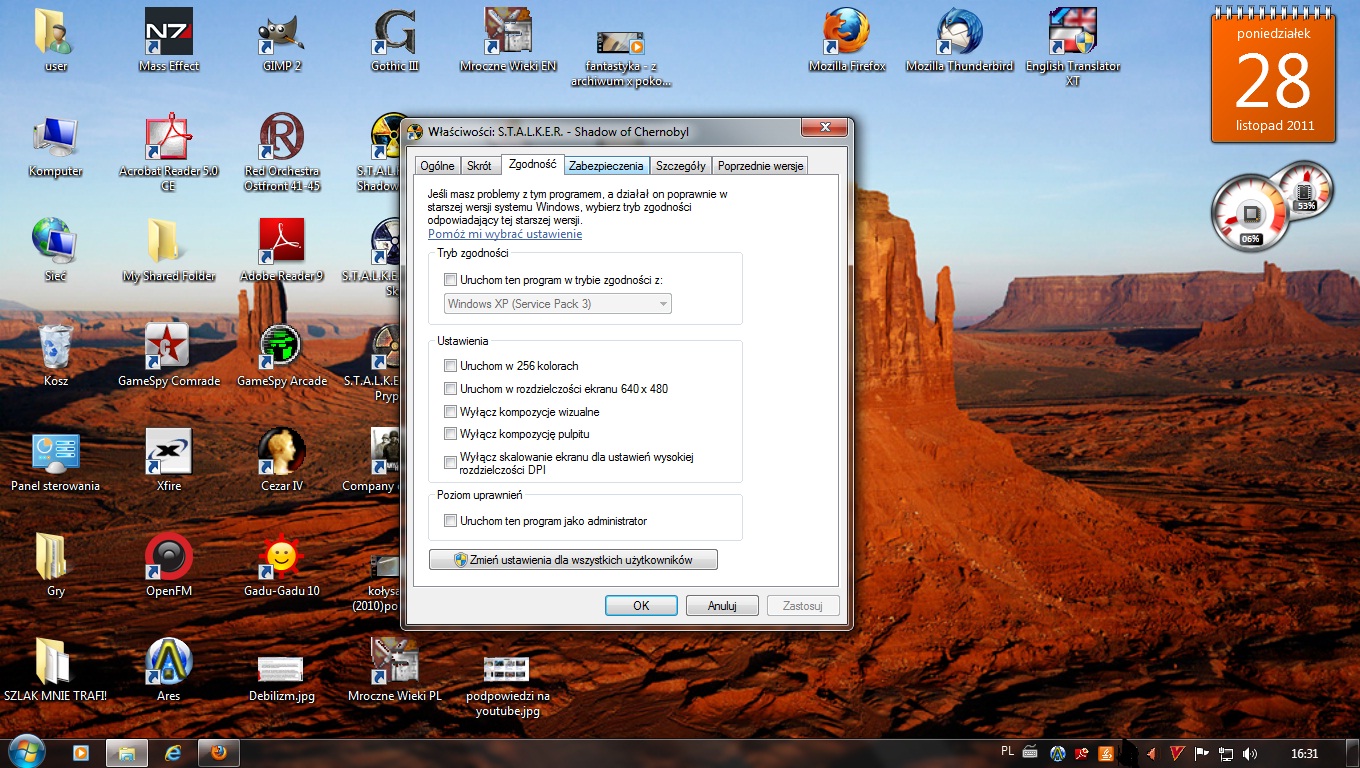Launch Gadu-Gadu 10 desktop shortcut

click(282, 565)
